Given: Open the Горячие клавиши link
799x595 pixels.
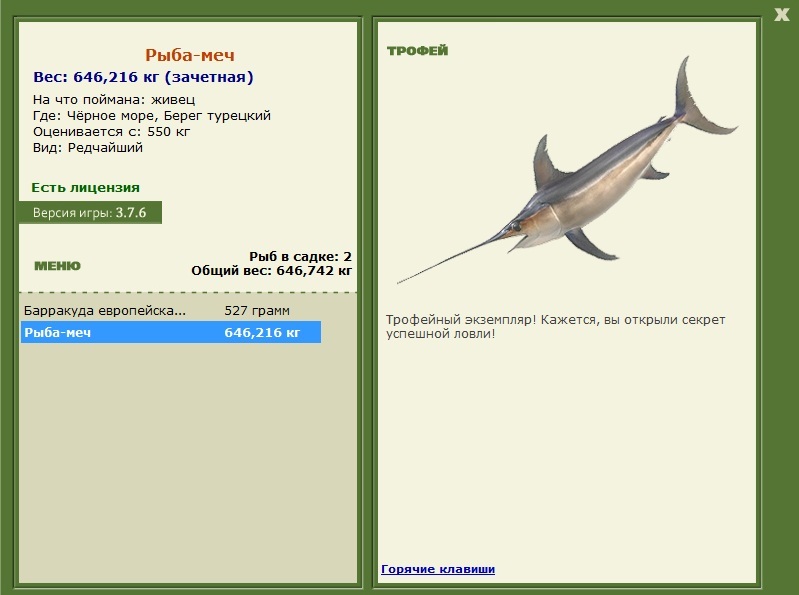Looking at the screenshot, I should click(x=438, y=569).
